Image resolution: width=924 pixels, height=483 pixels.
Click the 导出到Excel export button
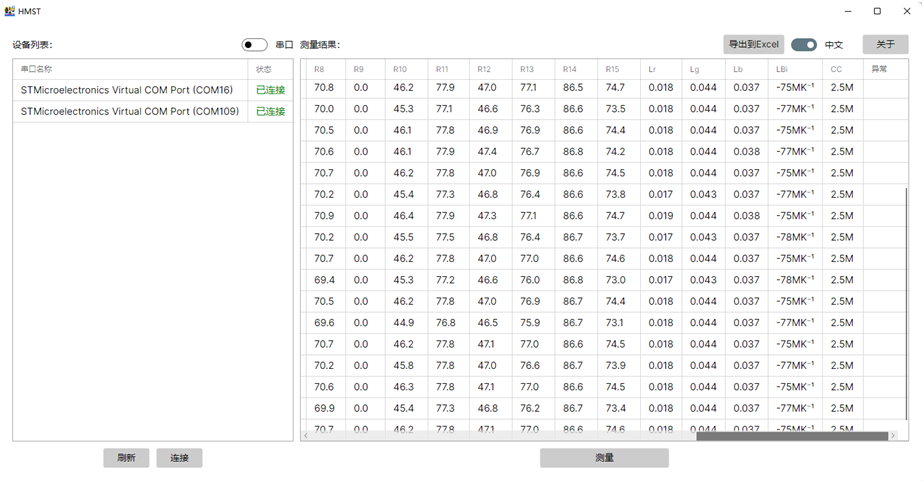754,45
